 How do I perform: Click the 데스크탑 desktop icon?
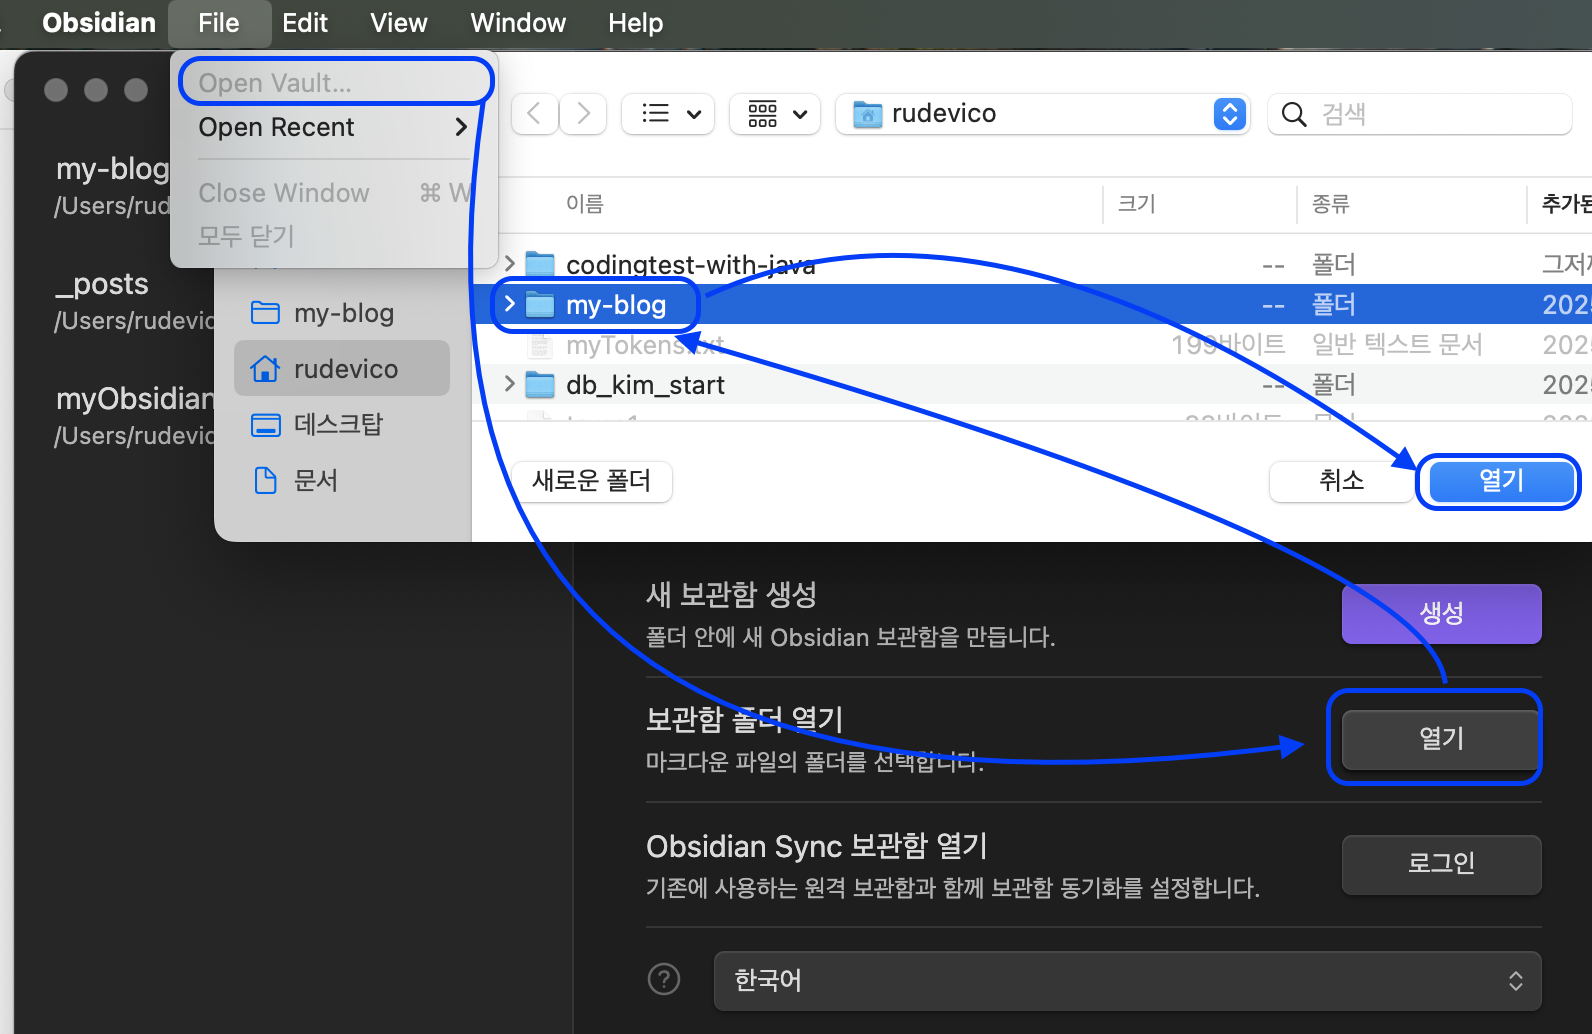point(265,425)
